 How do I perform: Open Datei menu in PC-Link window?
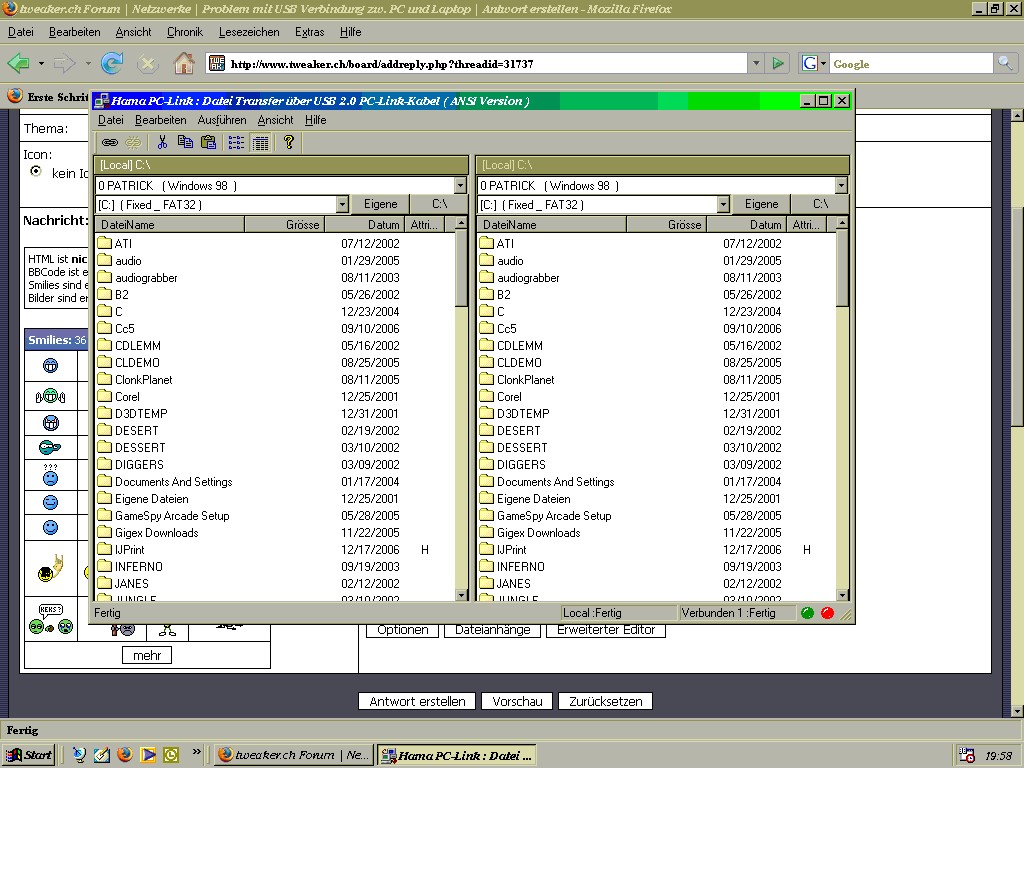pyautogui.click(x=110, y=120)
